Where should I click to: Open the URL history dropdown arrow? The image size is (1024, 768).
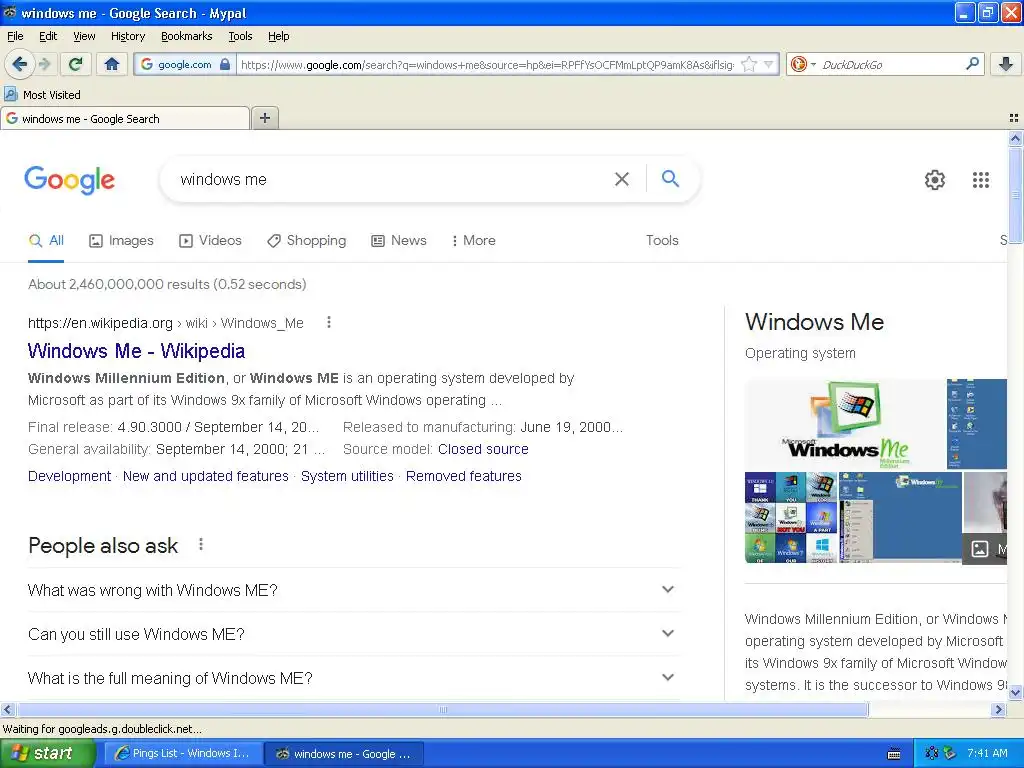[769, 64]
